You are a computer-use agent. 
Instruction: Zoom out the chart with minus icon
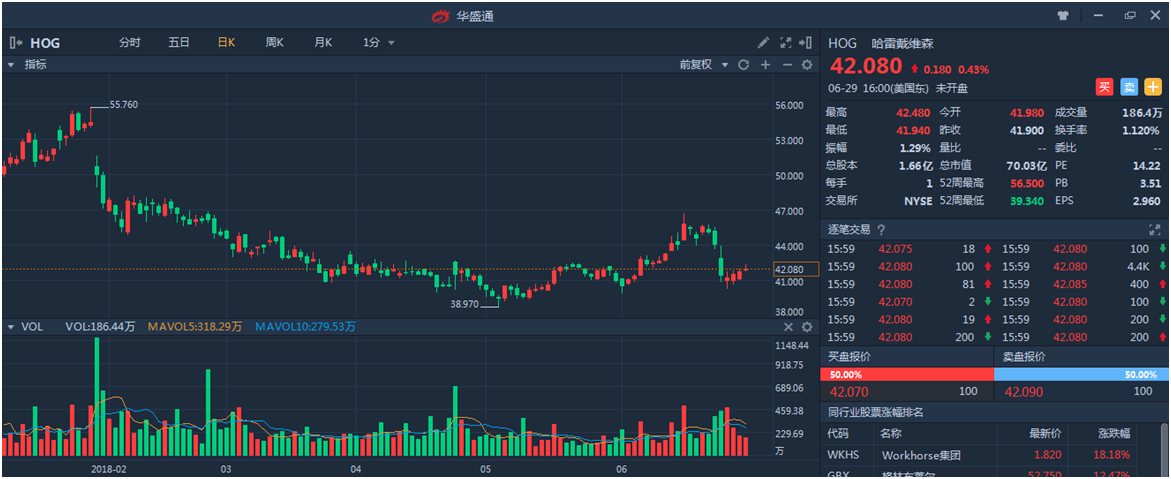(x=786, y=65)
